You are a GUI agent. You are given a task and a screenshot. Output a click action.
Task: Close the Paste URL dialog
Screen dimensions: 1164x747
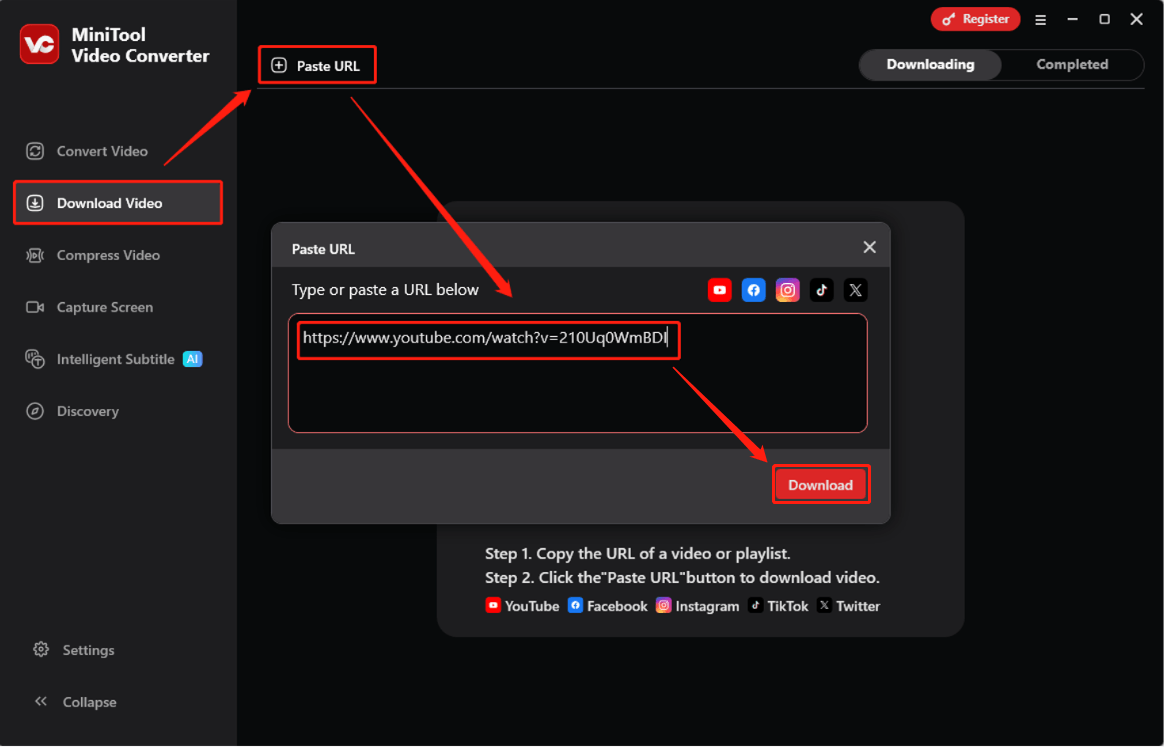point(869,246)
